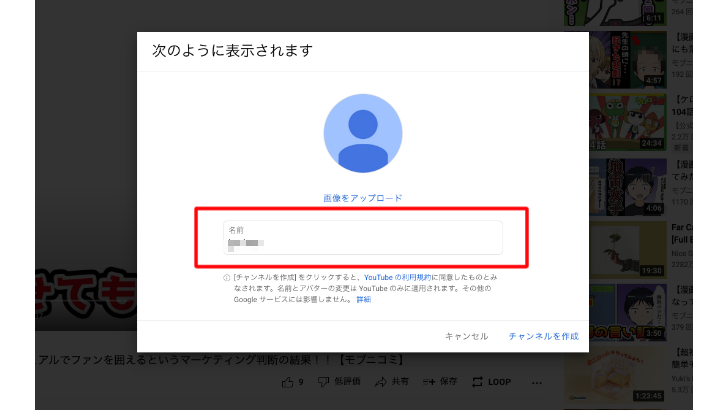The image size is (728, 410).
Task: Click the 名前 name input field
Action: coord(363,237)
